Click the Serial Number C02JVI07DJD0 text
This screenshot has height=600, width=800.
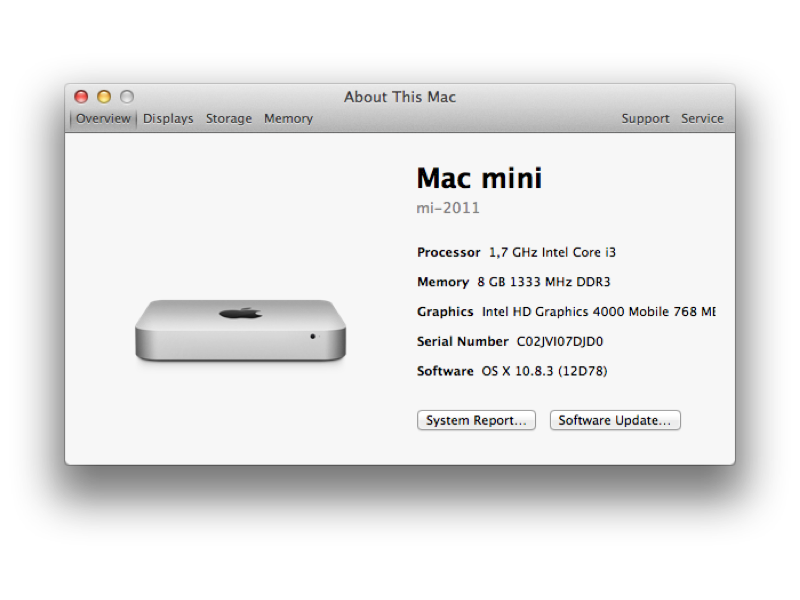click(510, 341)
